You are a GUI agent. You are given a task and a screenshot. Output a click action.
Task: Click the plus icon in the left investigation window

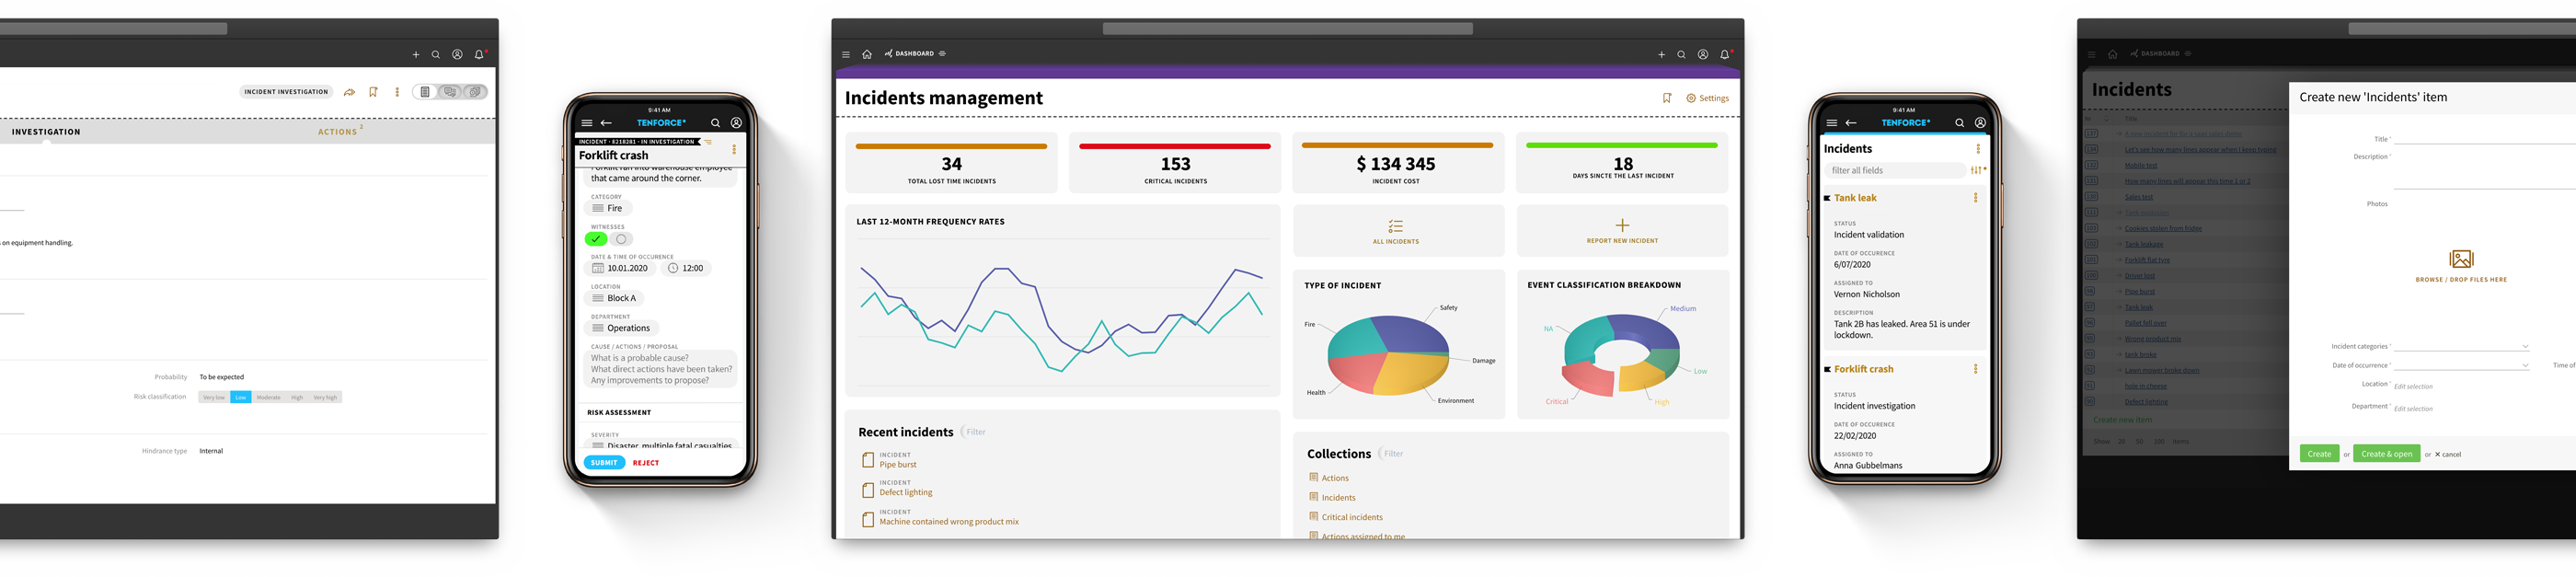click(x=416, y=54)
